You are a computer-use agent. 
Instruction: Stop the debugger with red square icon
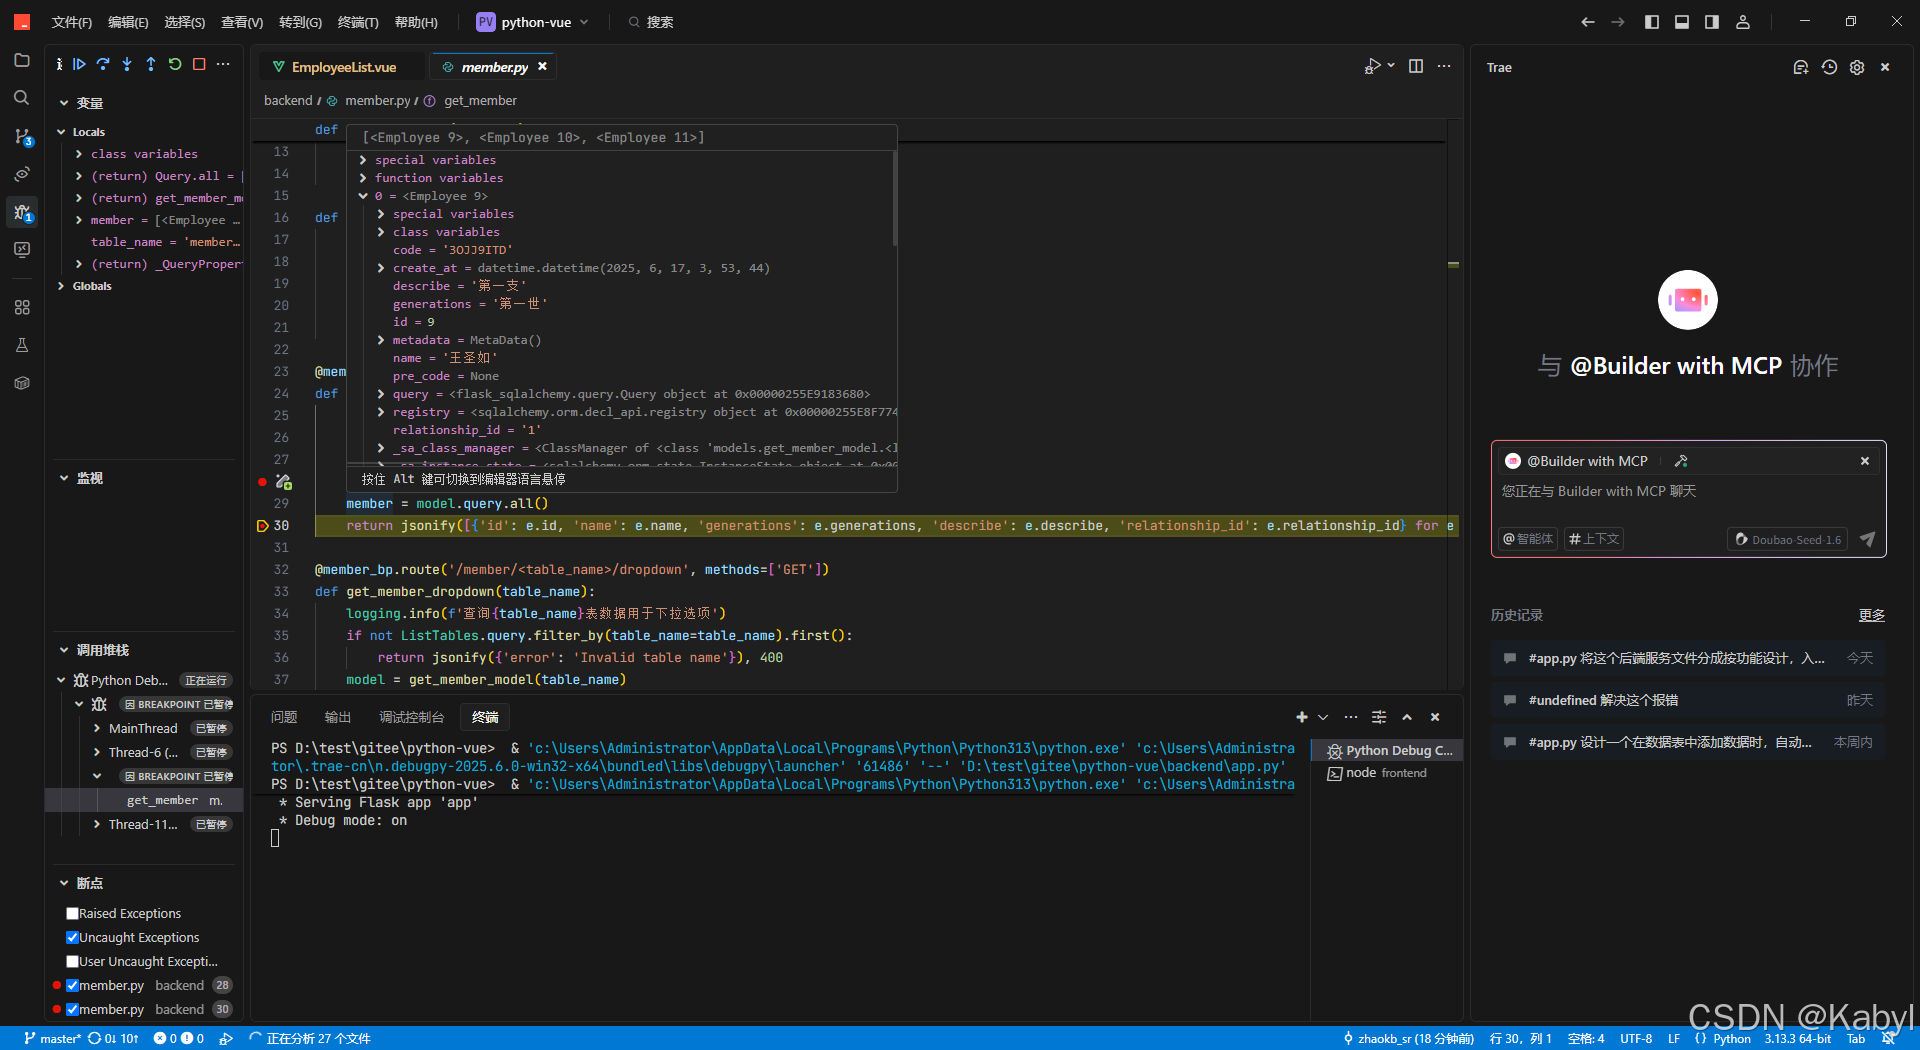point(199,63)
